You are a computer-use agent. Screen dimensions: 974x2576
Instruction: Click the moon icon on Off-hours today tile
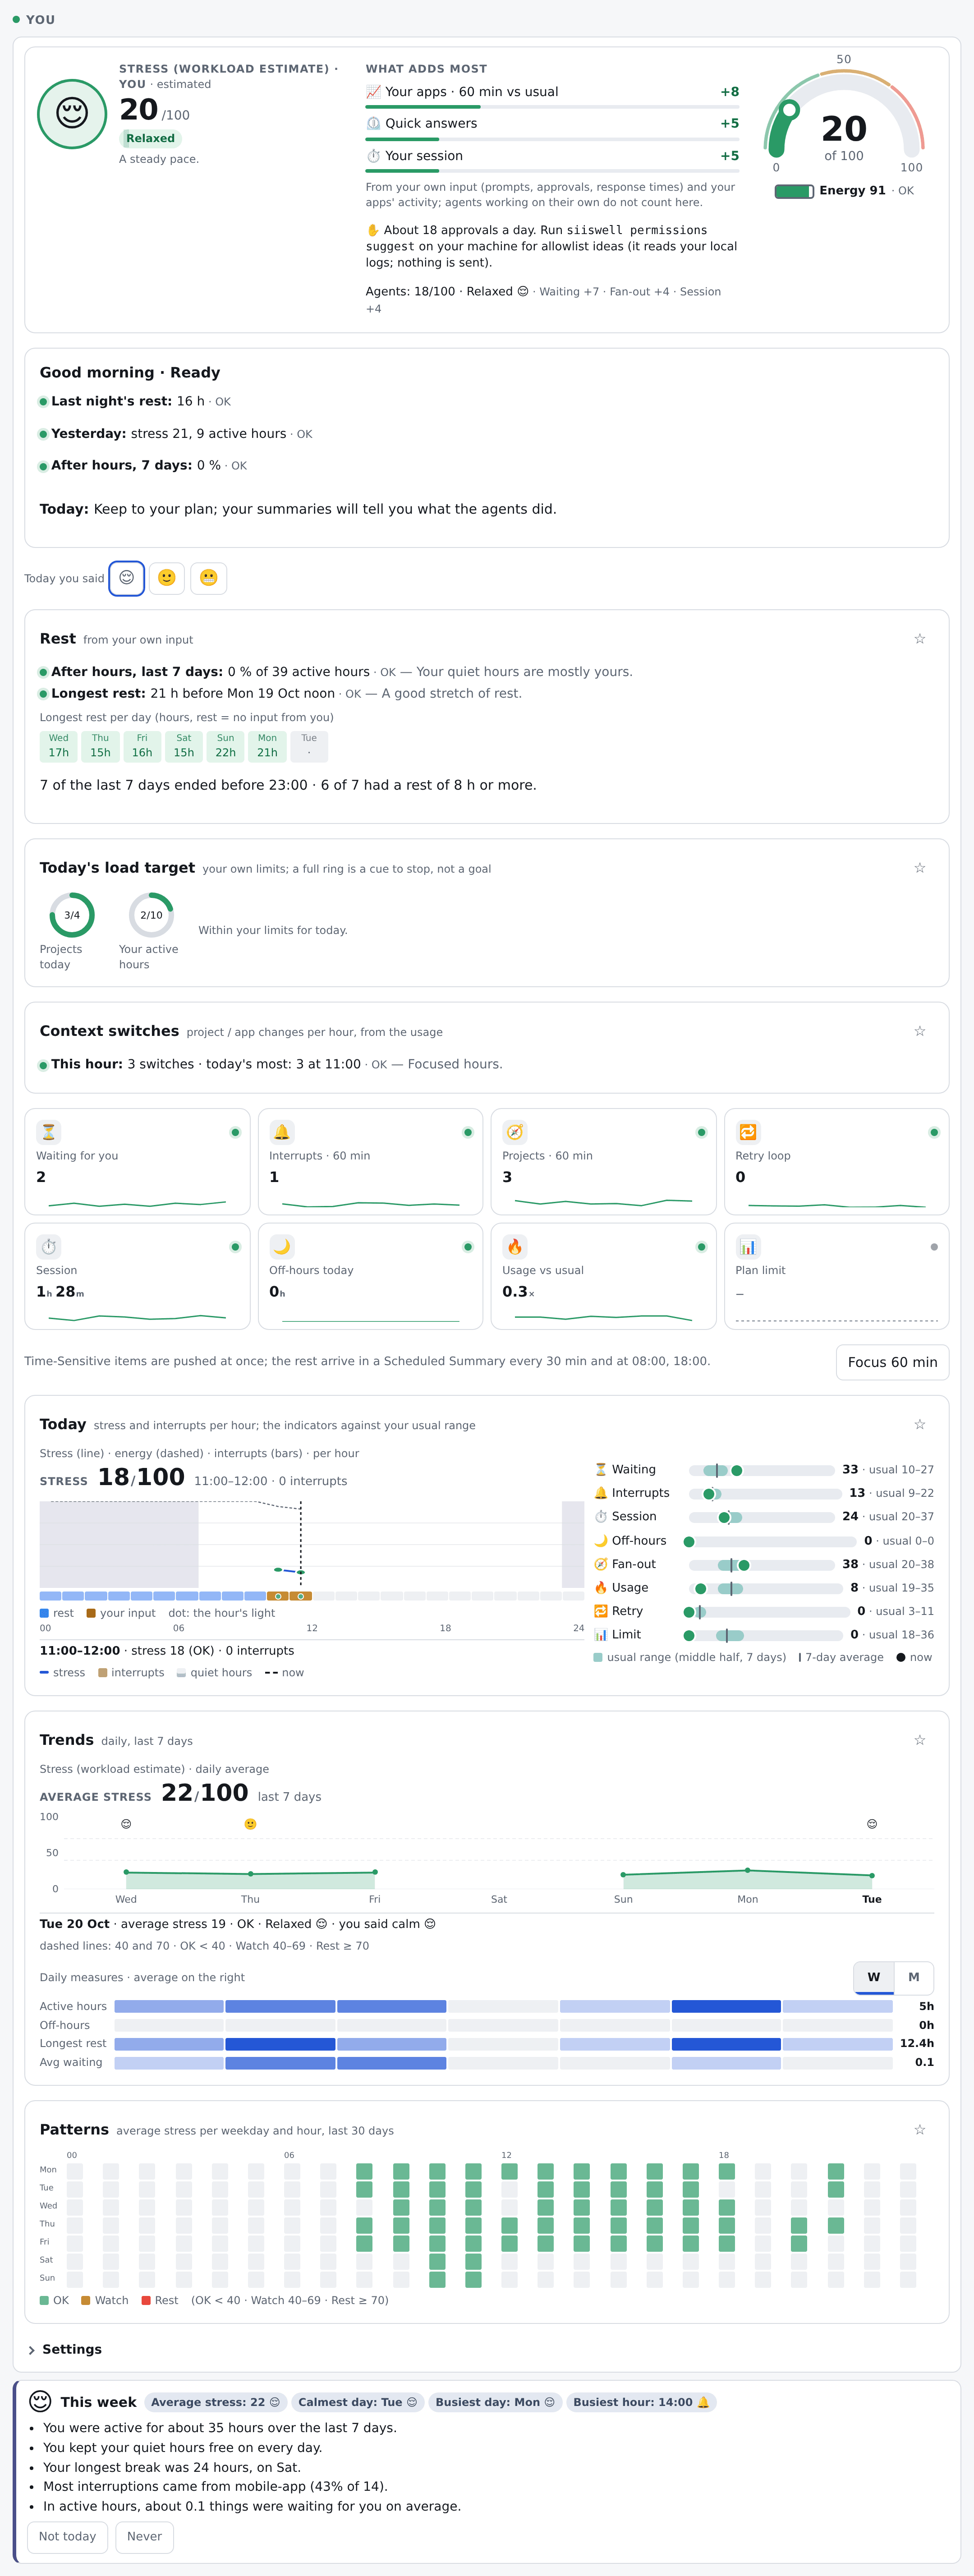[281, 1247]
